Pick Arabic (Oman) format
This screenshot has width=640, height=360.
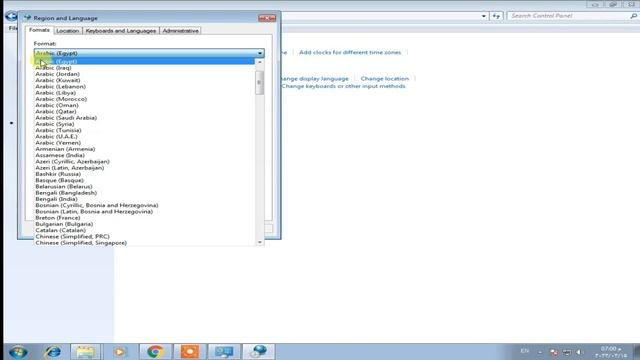(144, 105)
